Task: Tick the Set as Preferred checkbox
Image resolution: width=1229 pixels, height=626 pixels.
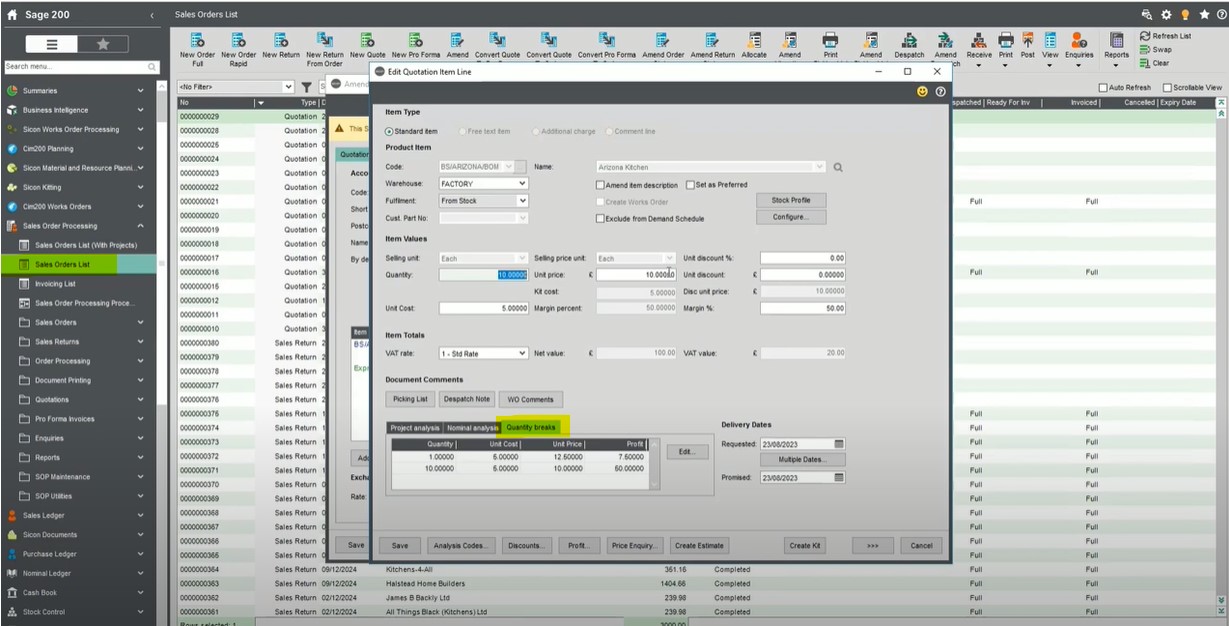Action: click(x=690, y=185)
